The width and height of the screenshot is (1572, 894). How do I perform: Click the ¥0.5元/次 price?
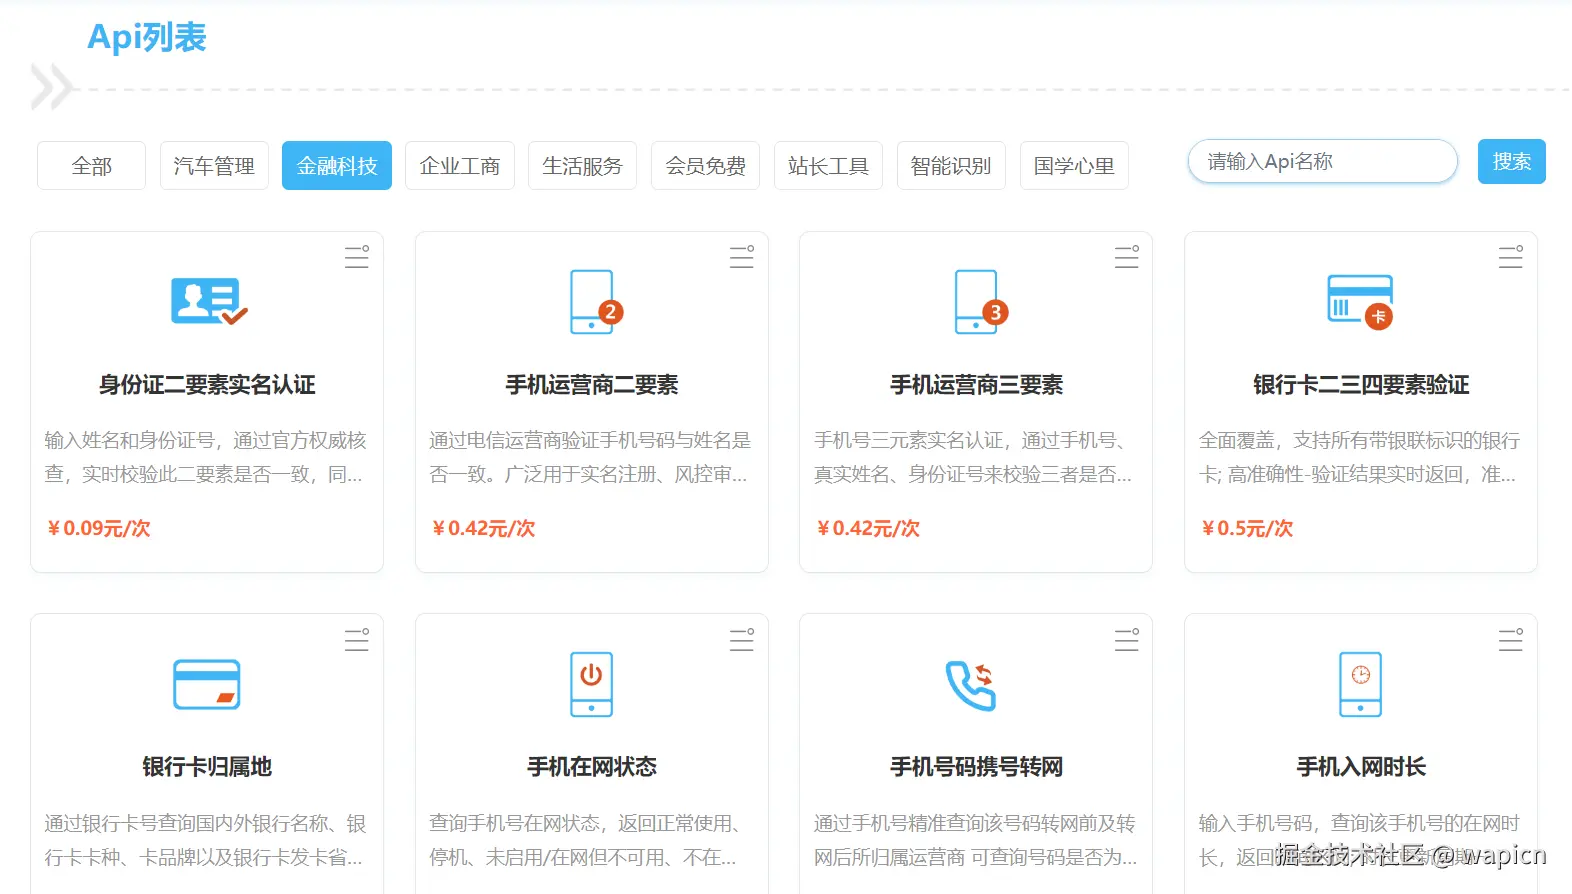[1247, 528]
